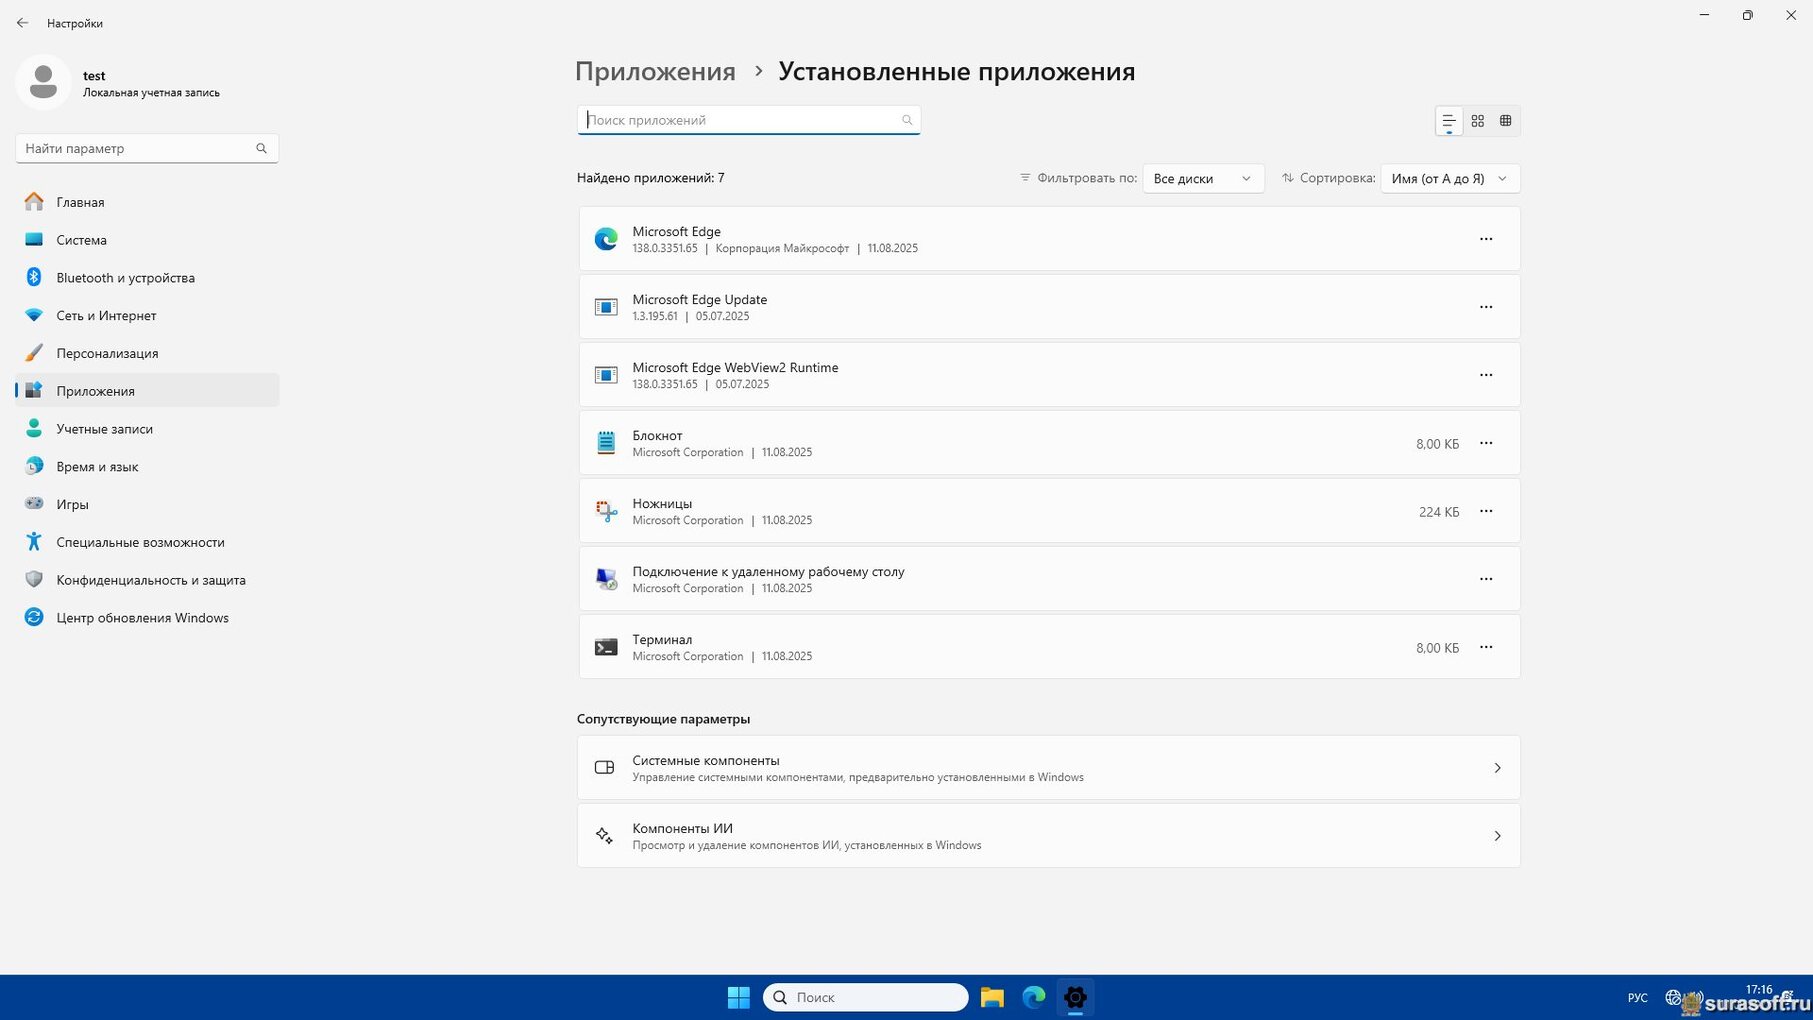Viewport: 1813px width, 1020px height.
Task: Switch to the grid view layout
Action: coord(1477,121)
